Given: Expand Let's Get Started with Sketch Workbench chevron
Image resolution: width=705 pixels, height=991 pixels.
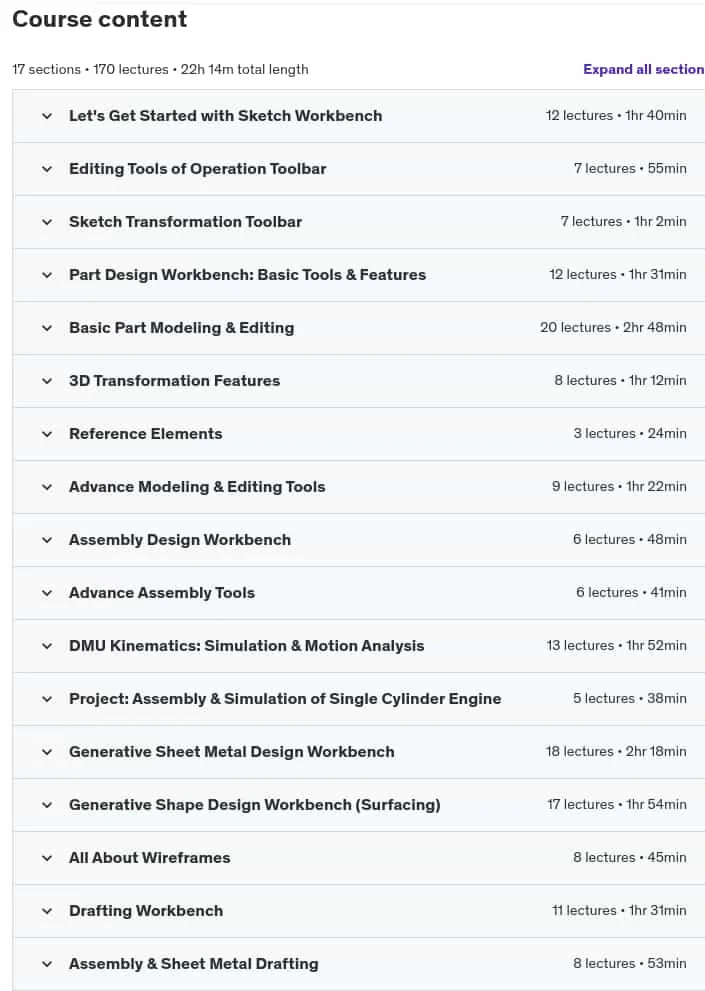Looking at the screenshot, I should [47, 116].
